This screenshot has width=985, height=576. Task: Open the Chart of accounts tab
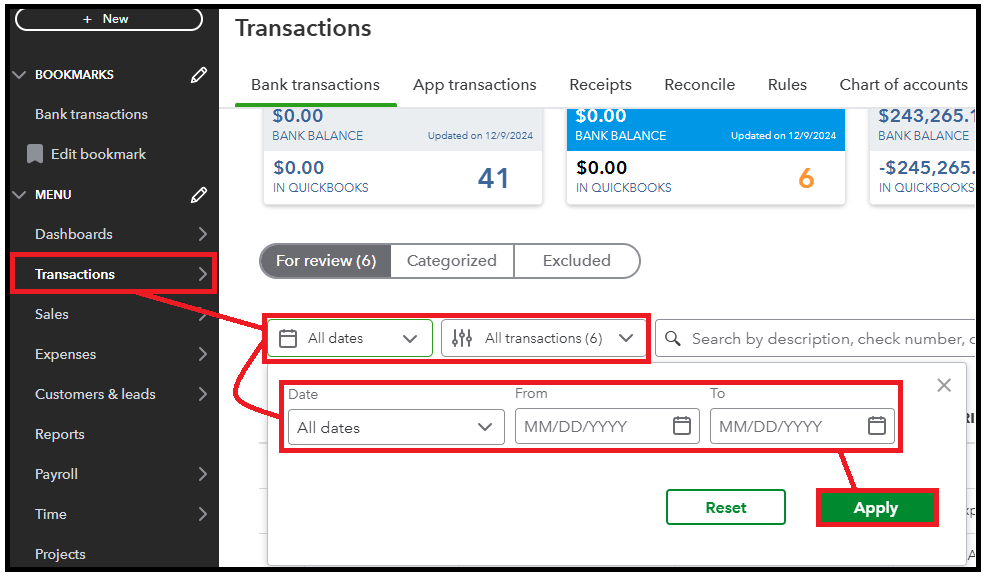(903, 85)
